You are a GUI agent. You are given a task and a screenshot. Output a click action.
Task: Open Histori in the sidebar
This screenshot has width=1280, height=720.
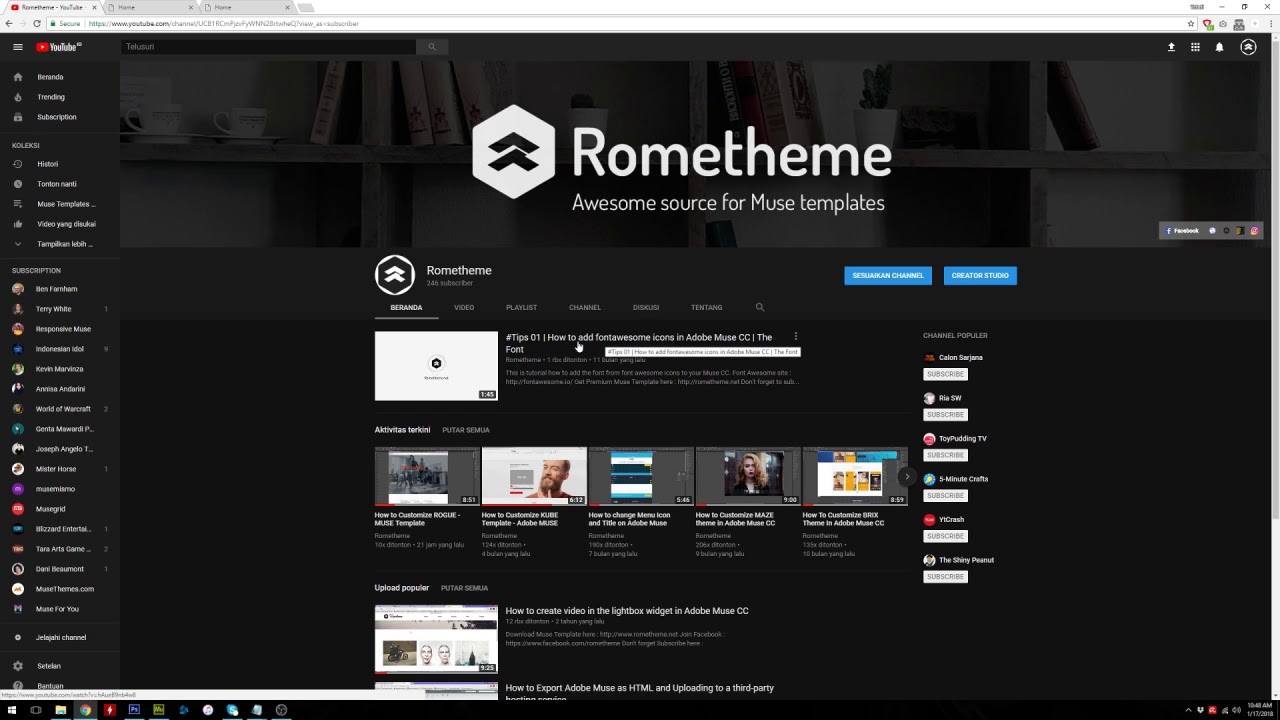point(60,164)
